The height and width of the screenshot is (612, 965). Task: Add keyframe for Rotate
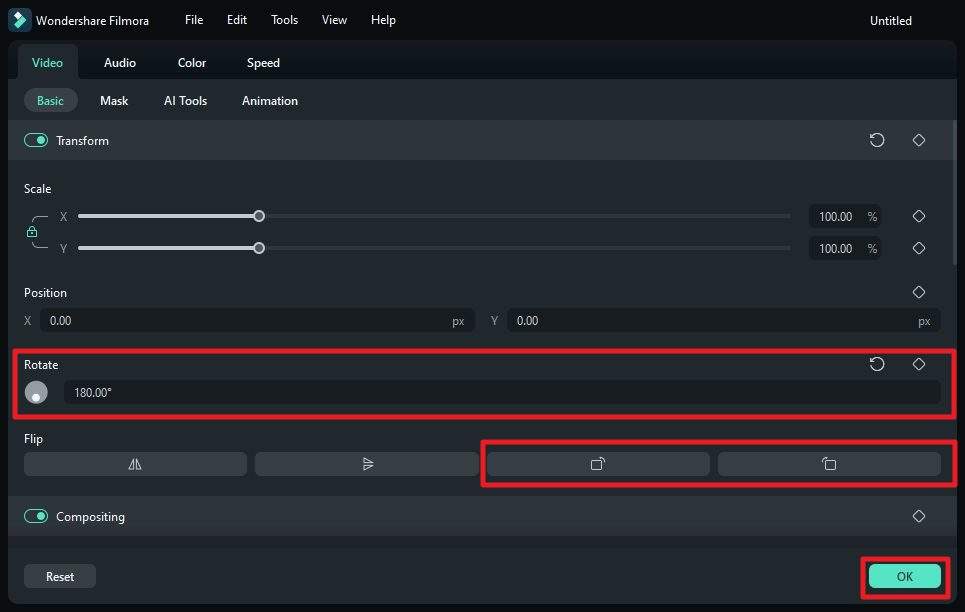[x=919, y=364]
